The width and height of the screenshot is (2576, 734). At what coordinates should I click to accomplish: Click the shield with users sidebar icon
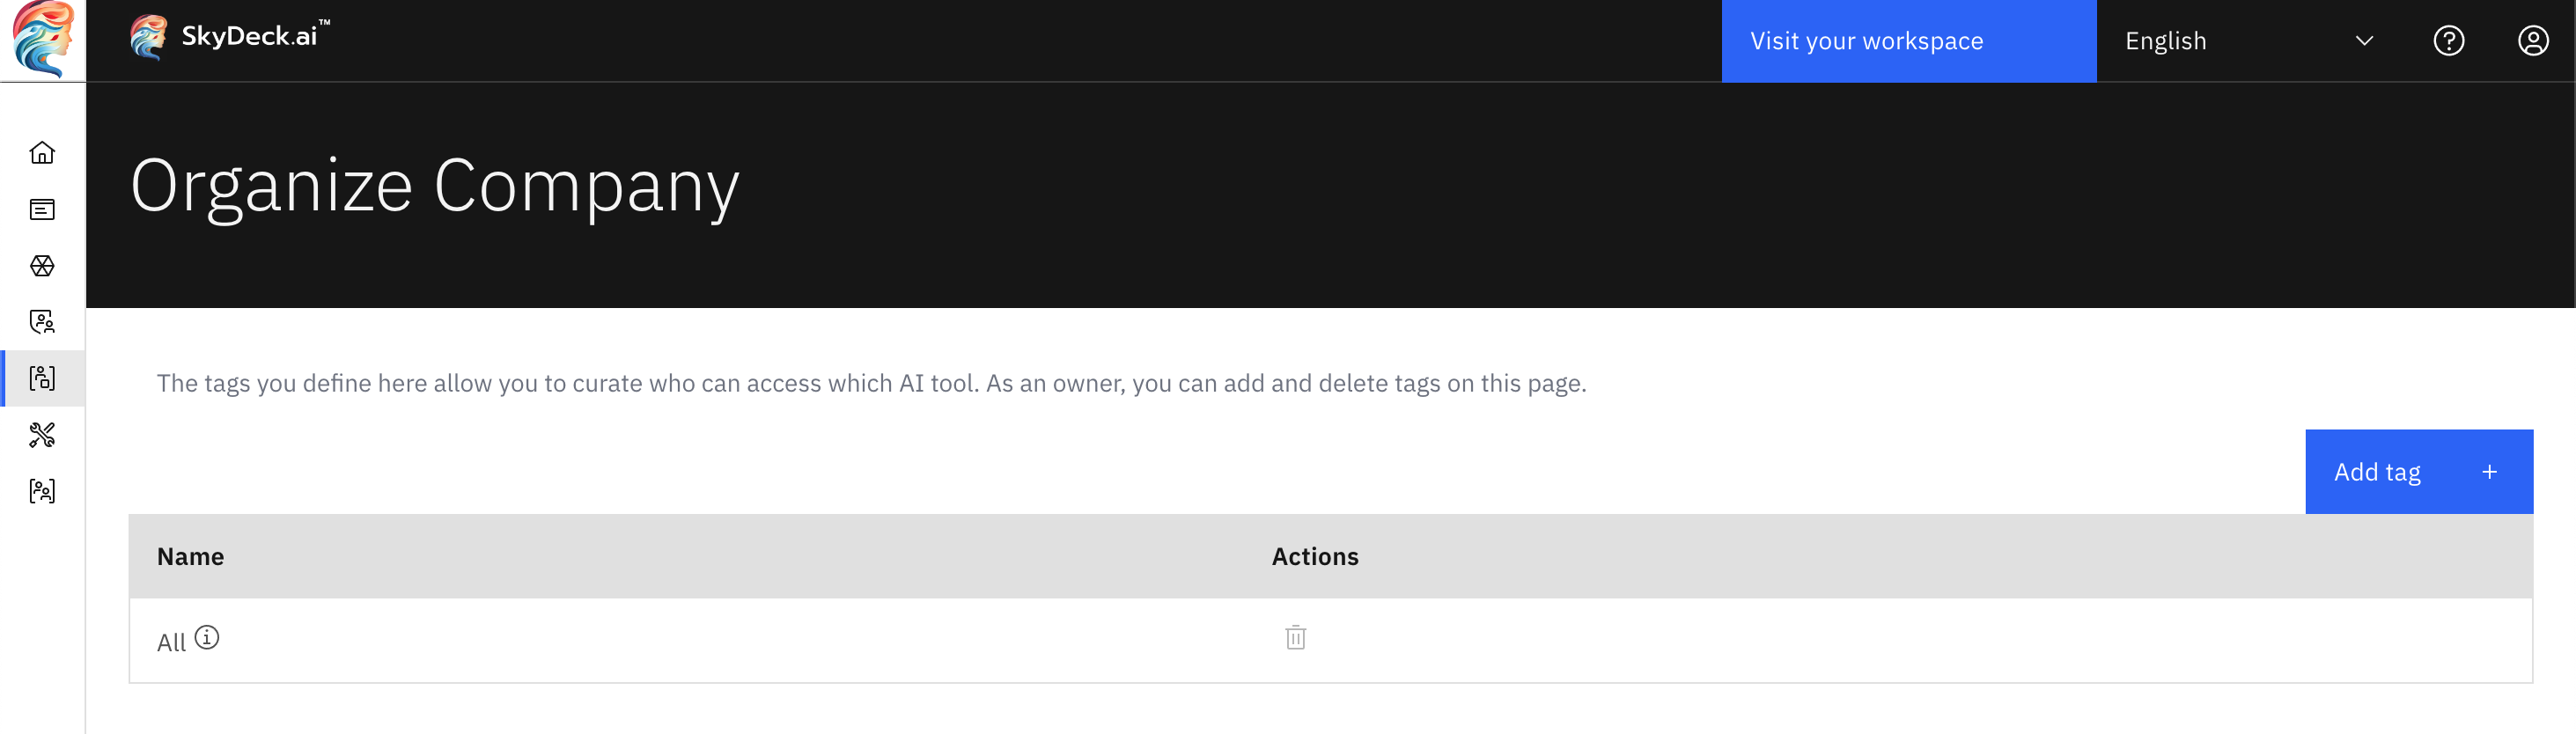42,322
